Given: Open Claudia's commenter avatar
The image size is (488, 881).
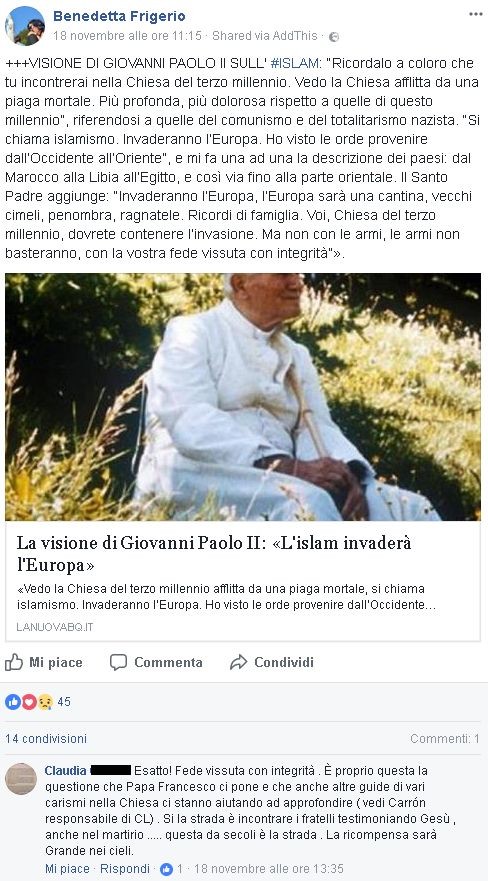Looking at the screenshot, I should [21, 779].
